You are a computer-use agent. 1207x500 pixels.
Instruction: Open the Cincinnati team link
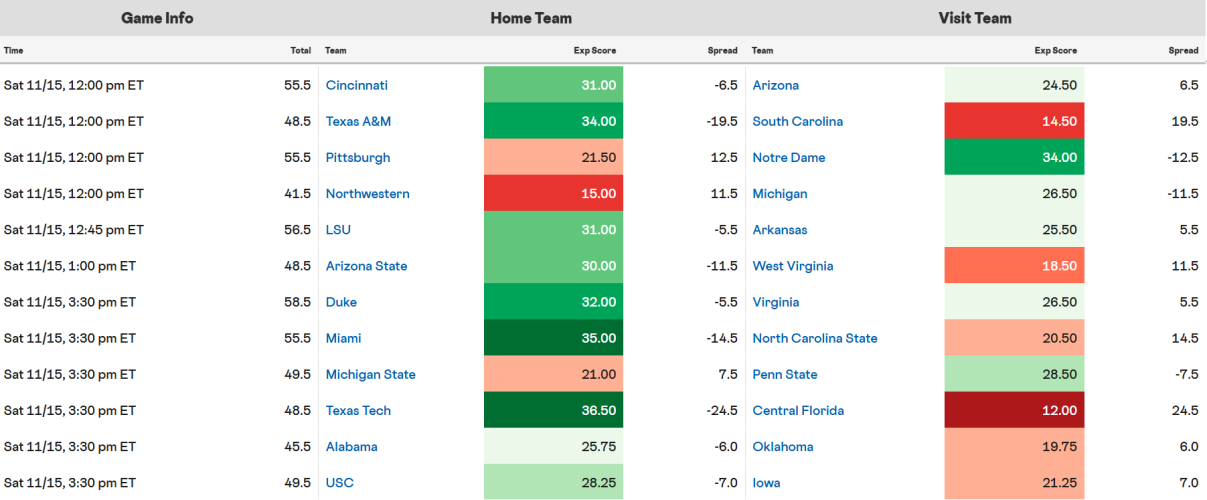click(x=356, y=86)
